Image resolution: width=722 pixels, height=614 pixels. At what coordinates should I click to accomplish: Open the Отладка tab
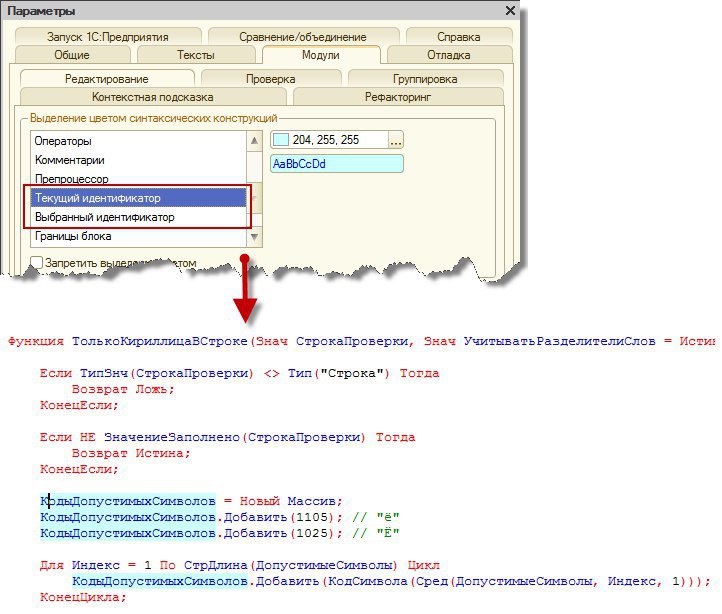point(449,55)
